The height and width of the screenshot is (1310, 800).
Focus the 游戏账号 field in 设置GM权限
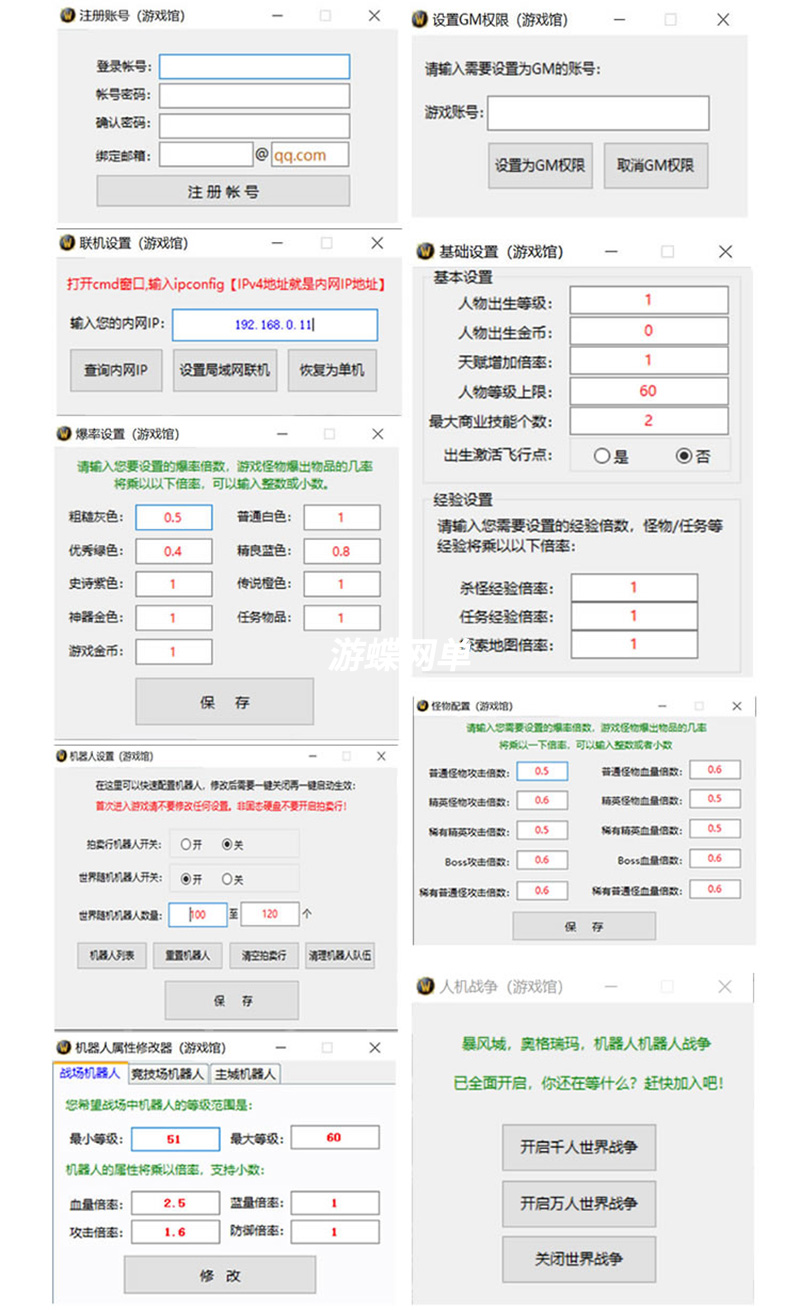598,113
